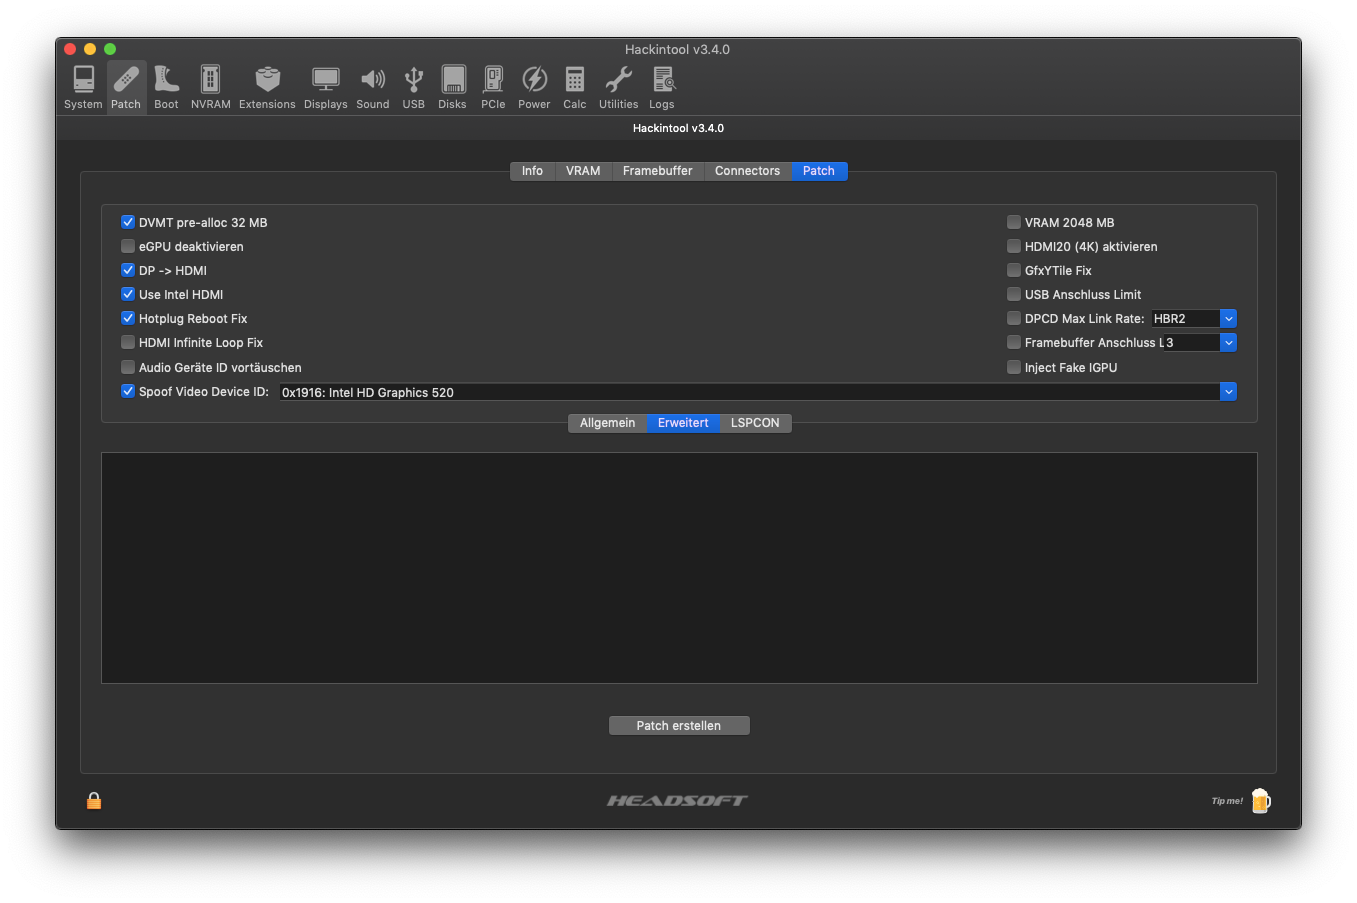Open the USB section
Image resolution: width=1357 pixels, height=903 pixels.
pyautogui.click(x=414, y=87)
